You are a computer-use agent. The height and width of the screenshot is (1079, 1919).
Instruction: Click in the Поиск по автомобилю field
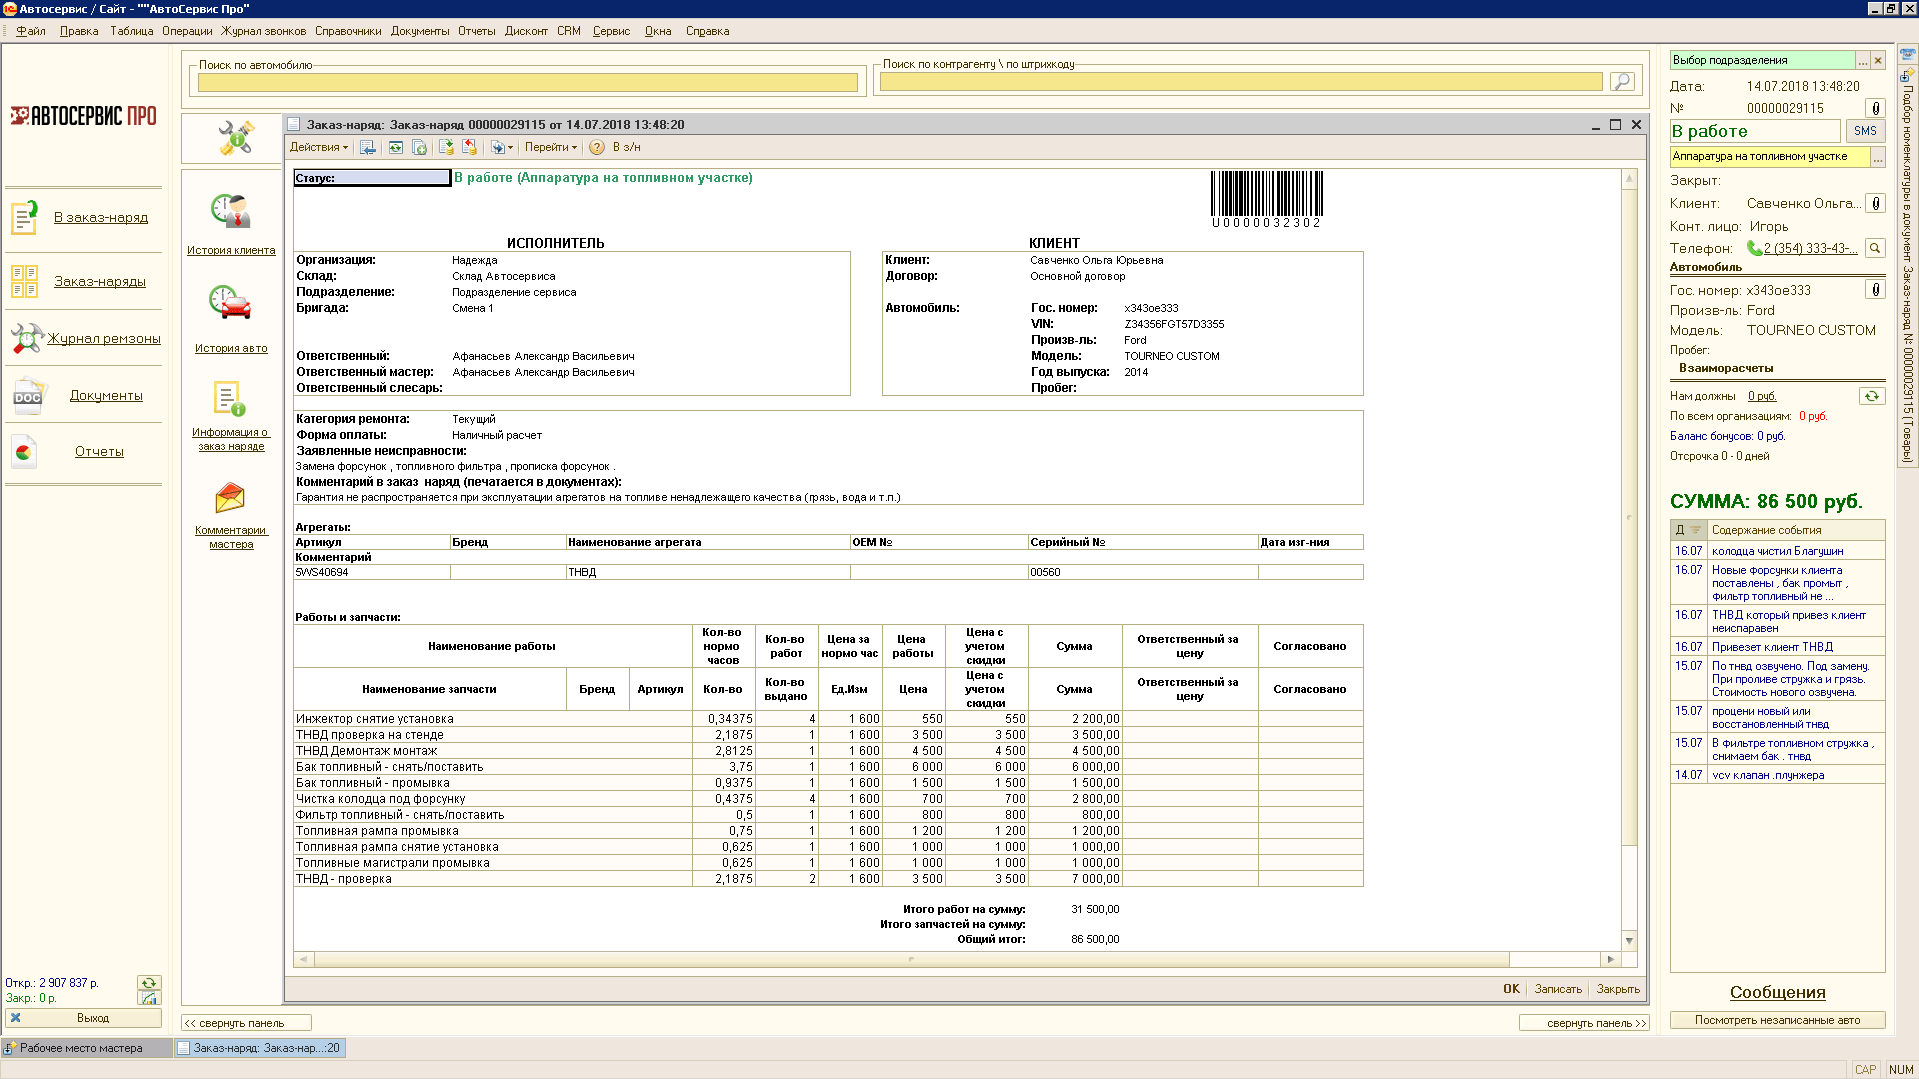(x=527, y=83)
